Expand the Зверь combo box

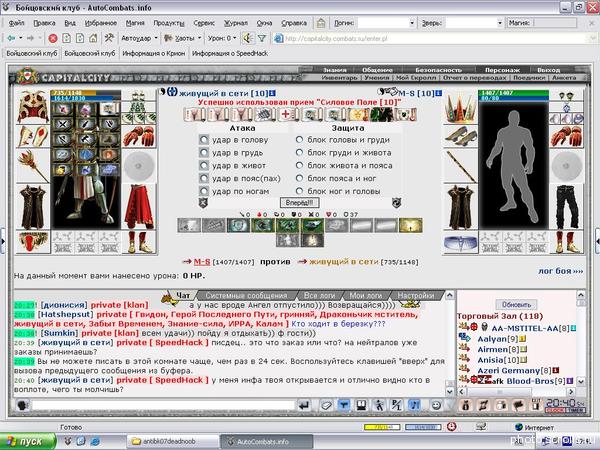click(x=499, y=23)
